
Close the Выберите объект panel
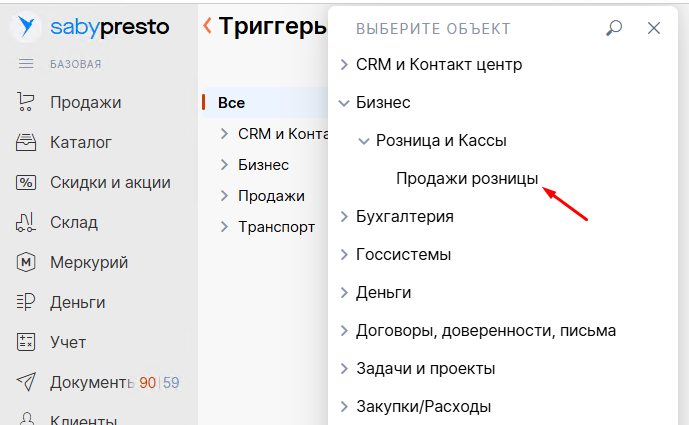click(x=654, y=29)
